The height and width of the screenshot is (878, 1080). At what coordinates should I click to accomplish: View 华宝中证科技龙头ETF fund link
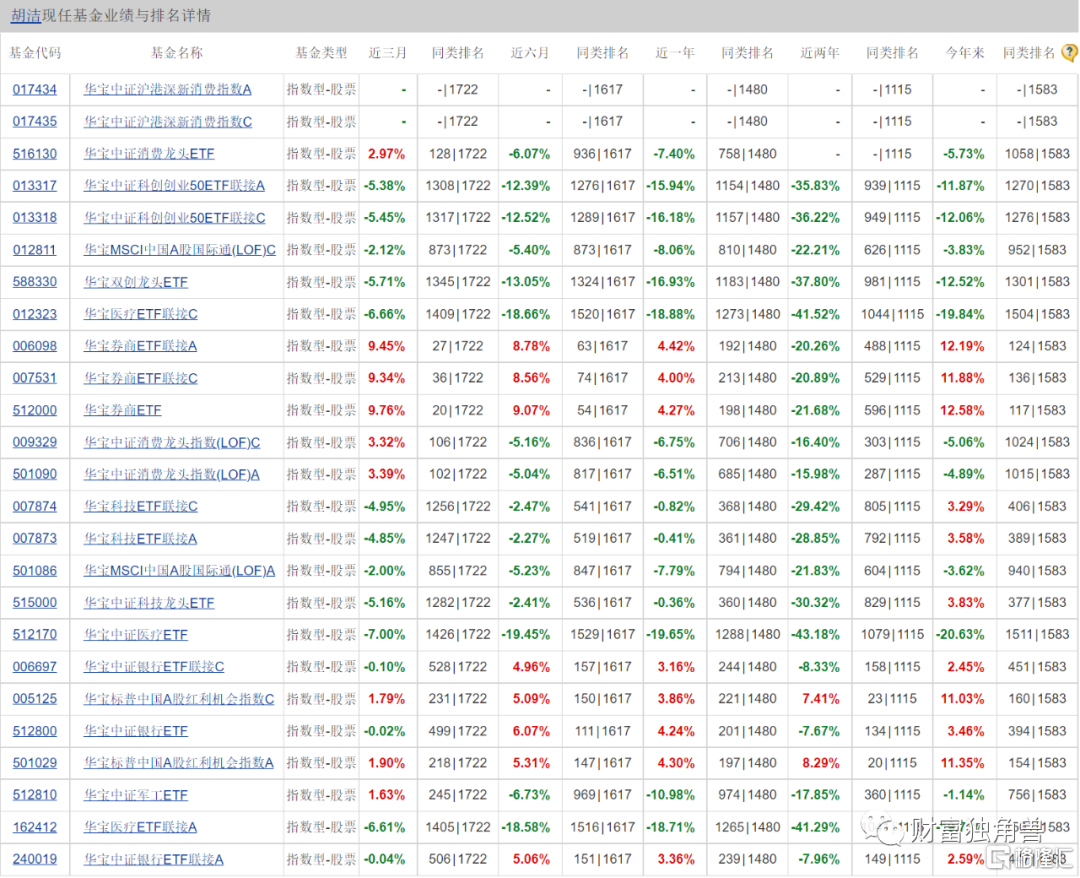(149, 603)
